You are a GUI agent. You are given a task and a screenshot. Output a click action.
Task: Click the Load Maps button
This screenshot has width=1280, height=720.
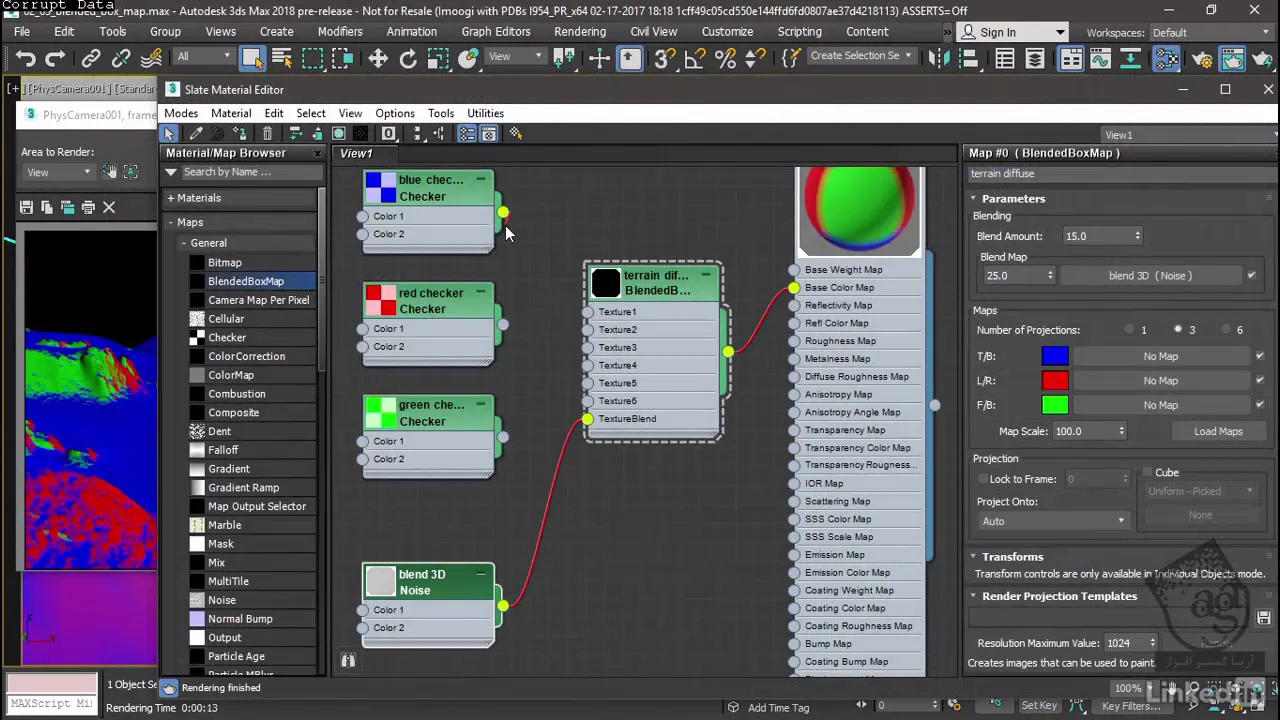(x=1218, y=431)
